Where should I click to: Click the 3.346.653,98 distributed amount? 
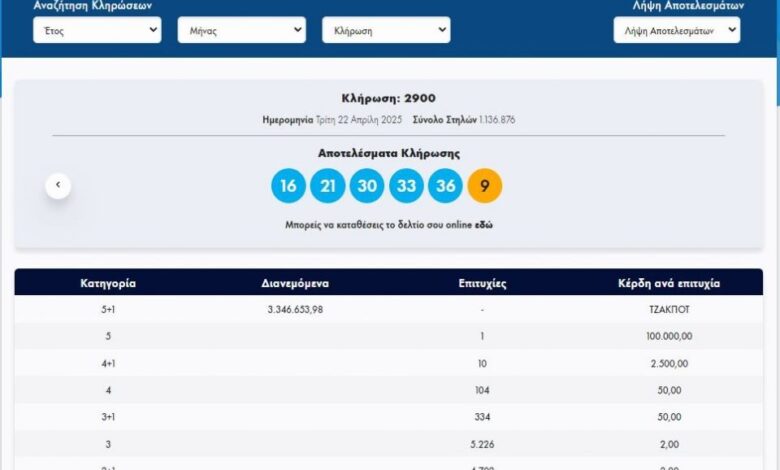pyautogui.click(x=295, y=310)
